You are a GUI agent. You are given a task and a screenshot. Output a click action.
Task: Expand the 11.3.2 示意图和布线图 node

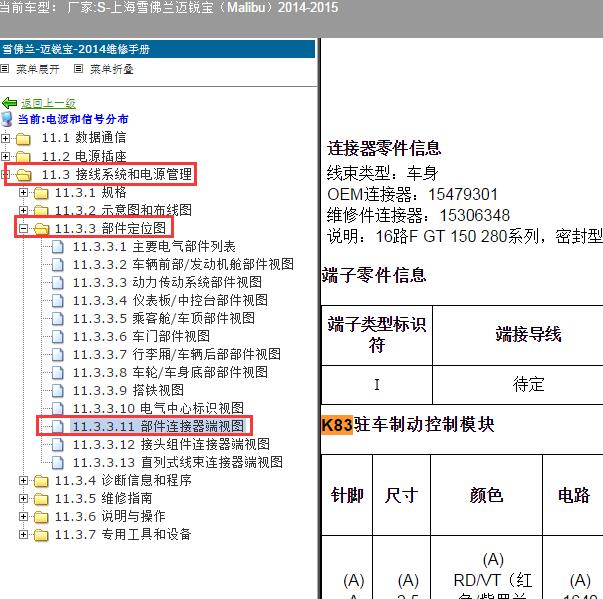(x=23, y=210)
